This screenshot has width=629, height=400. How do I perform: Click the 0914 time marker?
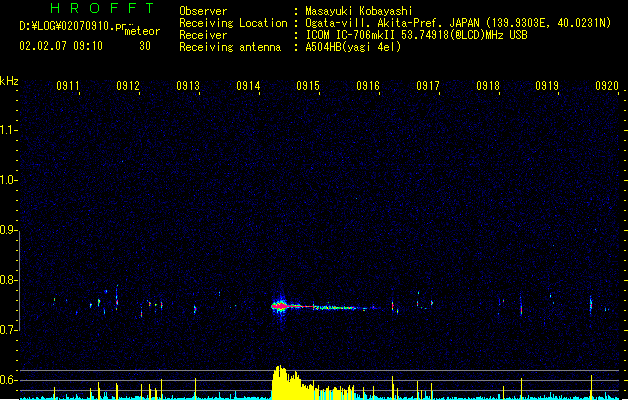point(248,86)
